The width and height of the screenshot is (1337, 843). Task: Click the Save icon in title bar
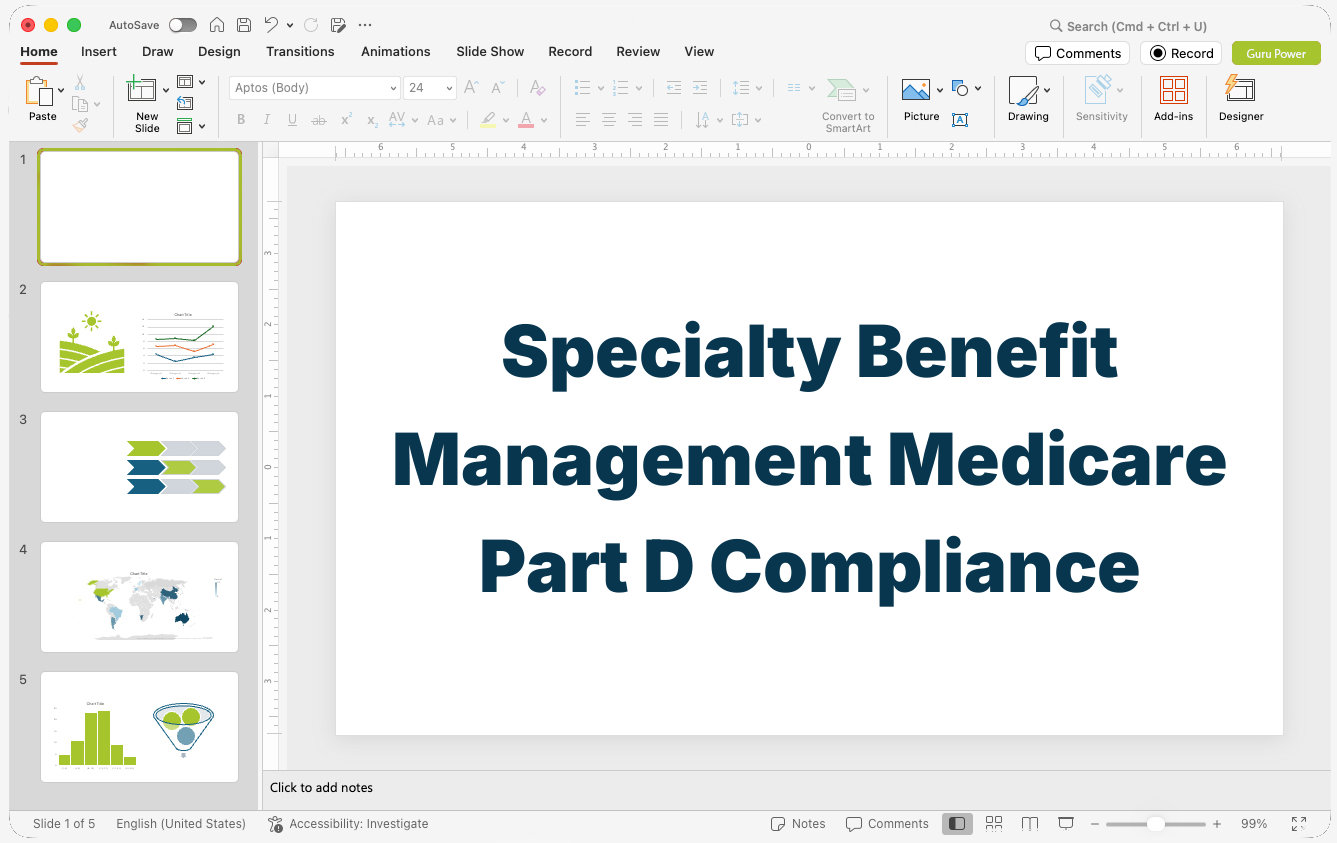point(244,25)
